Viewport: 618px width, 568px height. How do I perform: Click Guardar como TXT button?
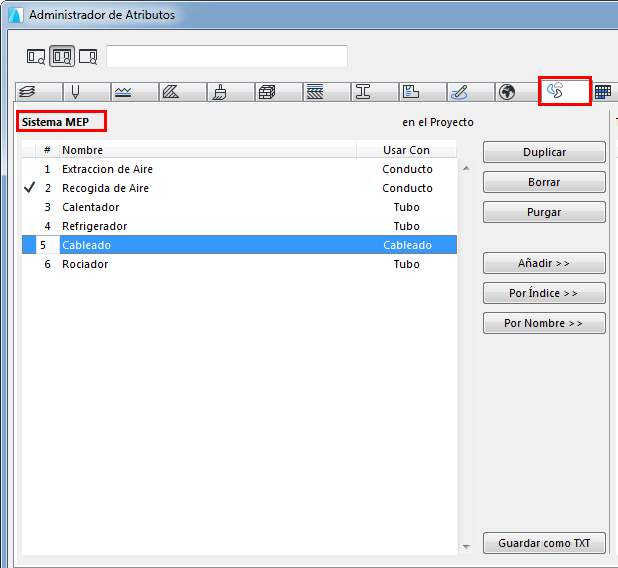tap(544, 543)
